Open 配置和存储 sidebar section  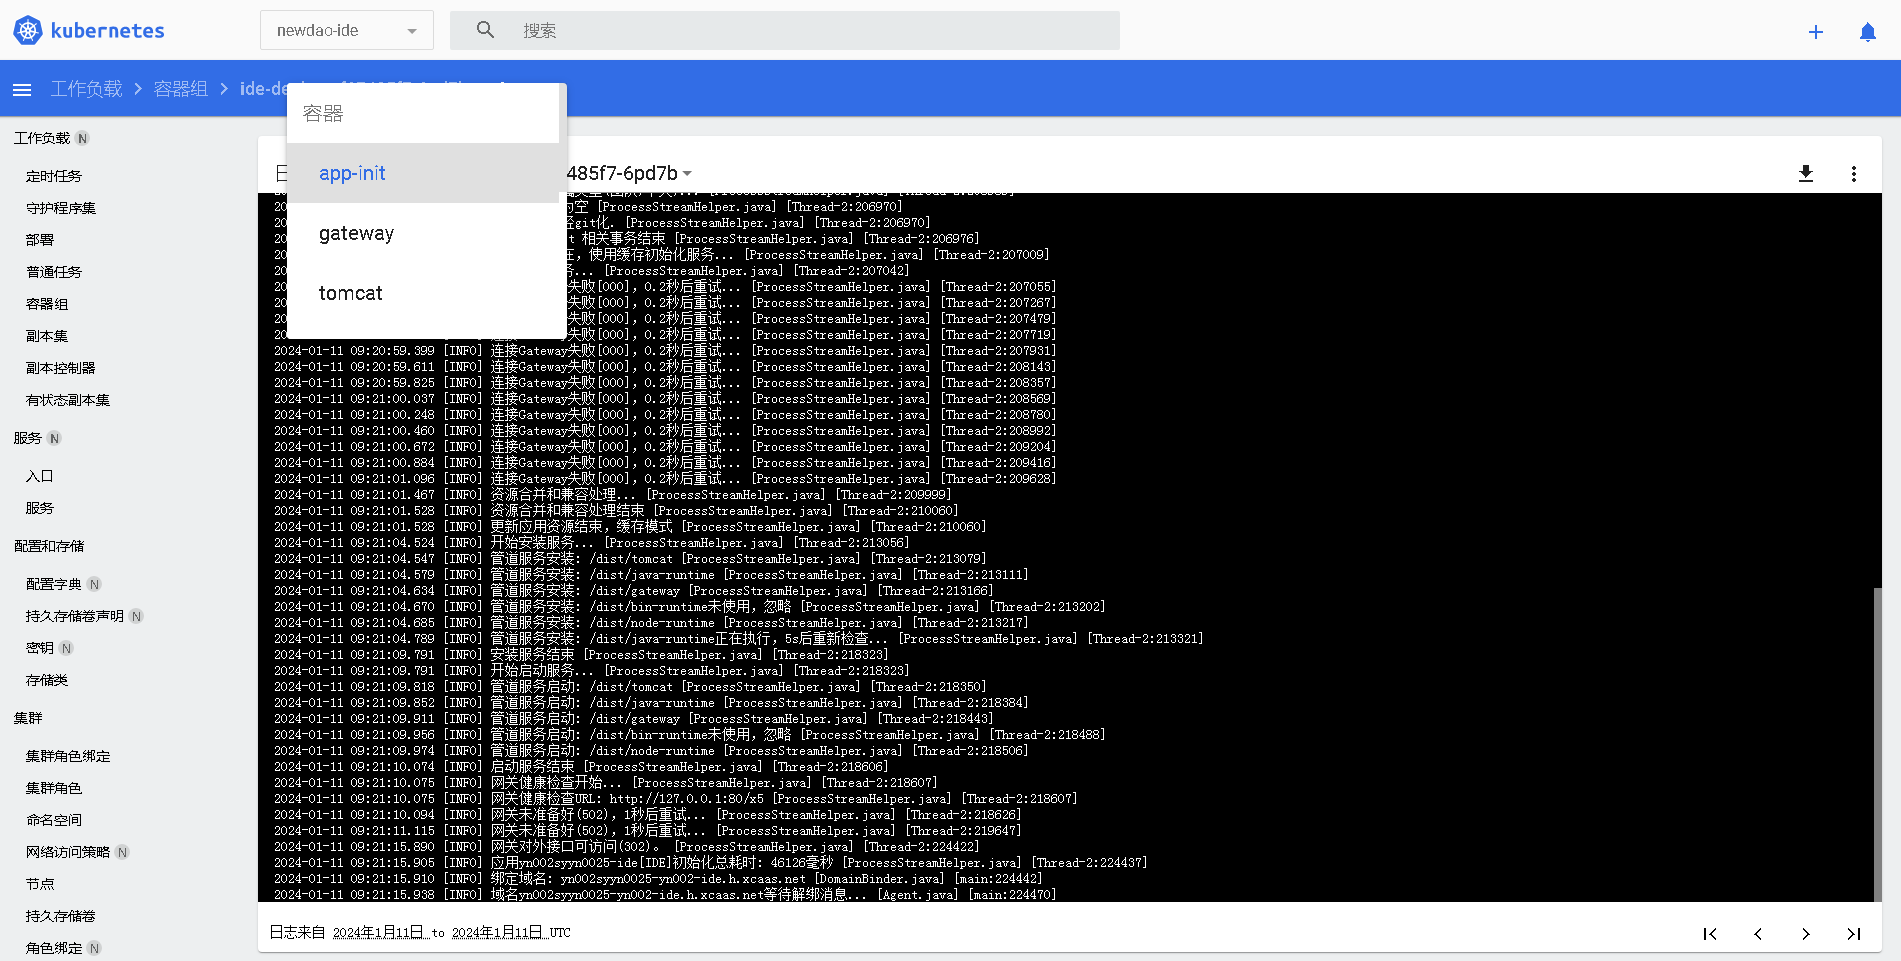point(49,546)
